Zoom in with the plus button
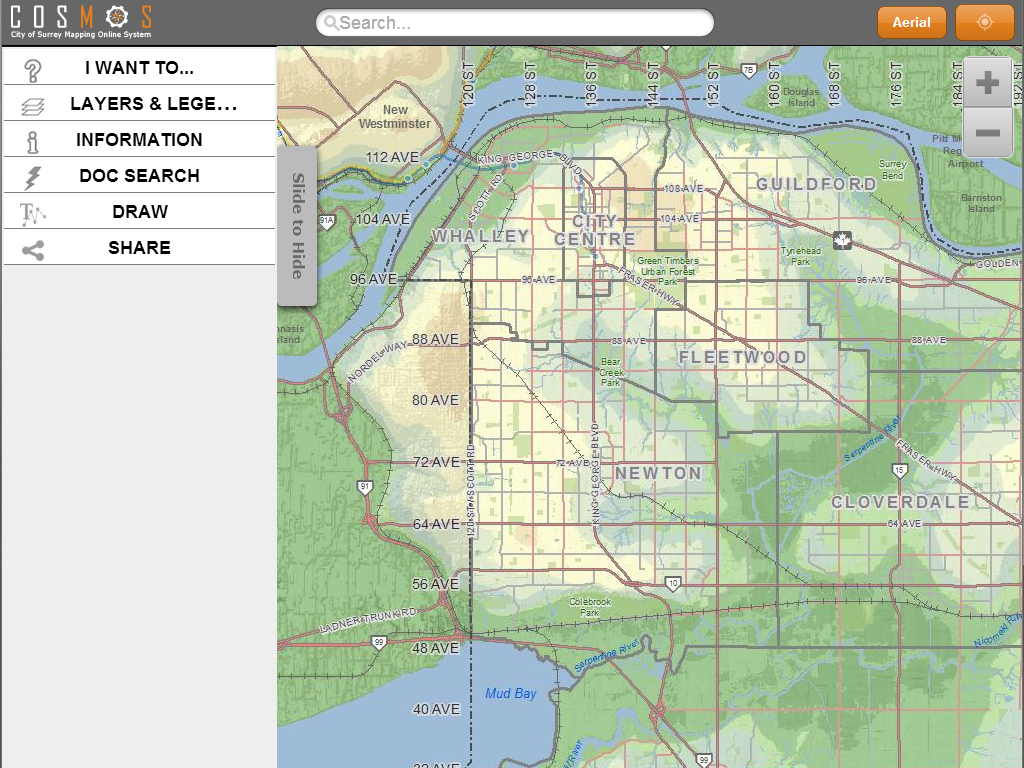 point(987,83)
